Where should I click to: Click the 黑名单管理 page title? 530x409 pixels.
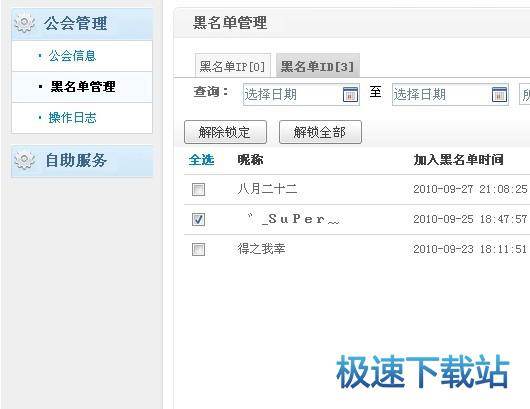[x=230, y=23]
